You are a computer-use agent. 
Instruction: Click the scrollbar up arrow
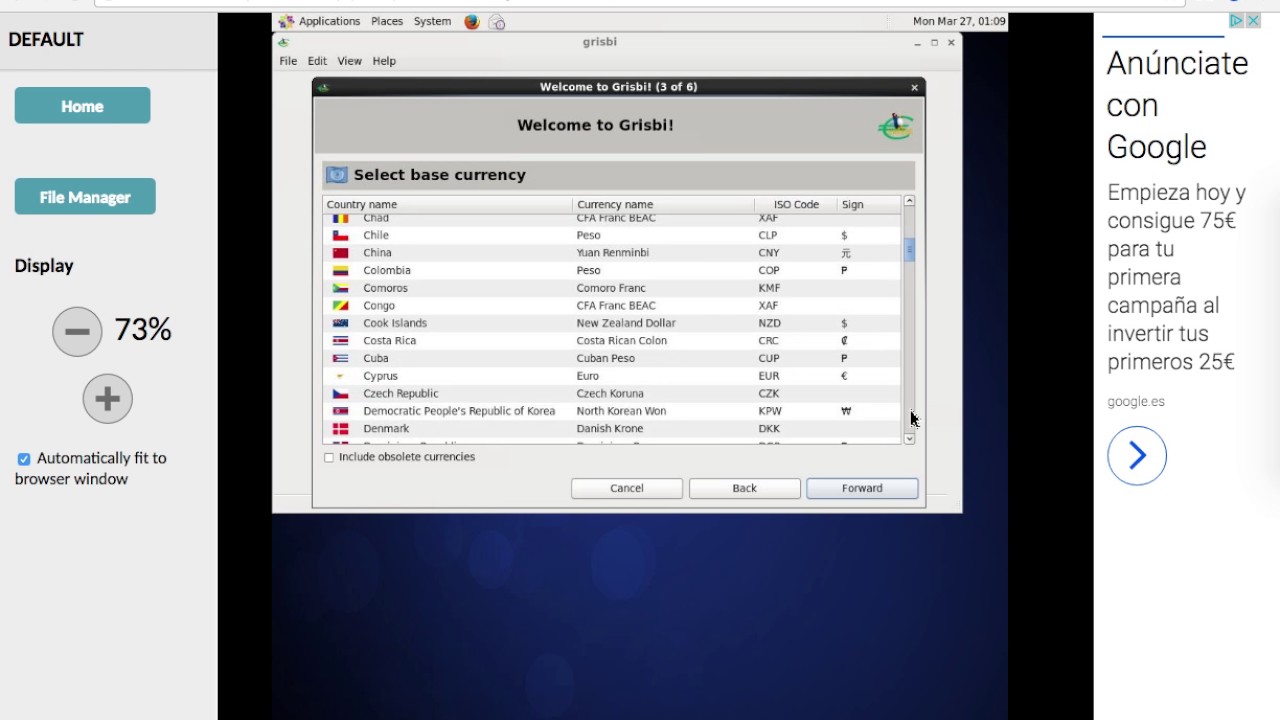pos(909,202)
